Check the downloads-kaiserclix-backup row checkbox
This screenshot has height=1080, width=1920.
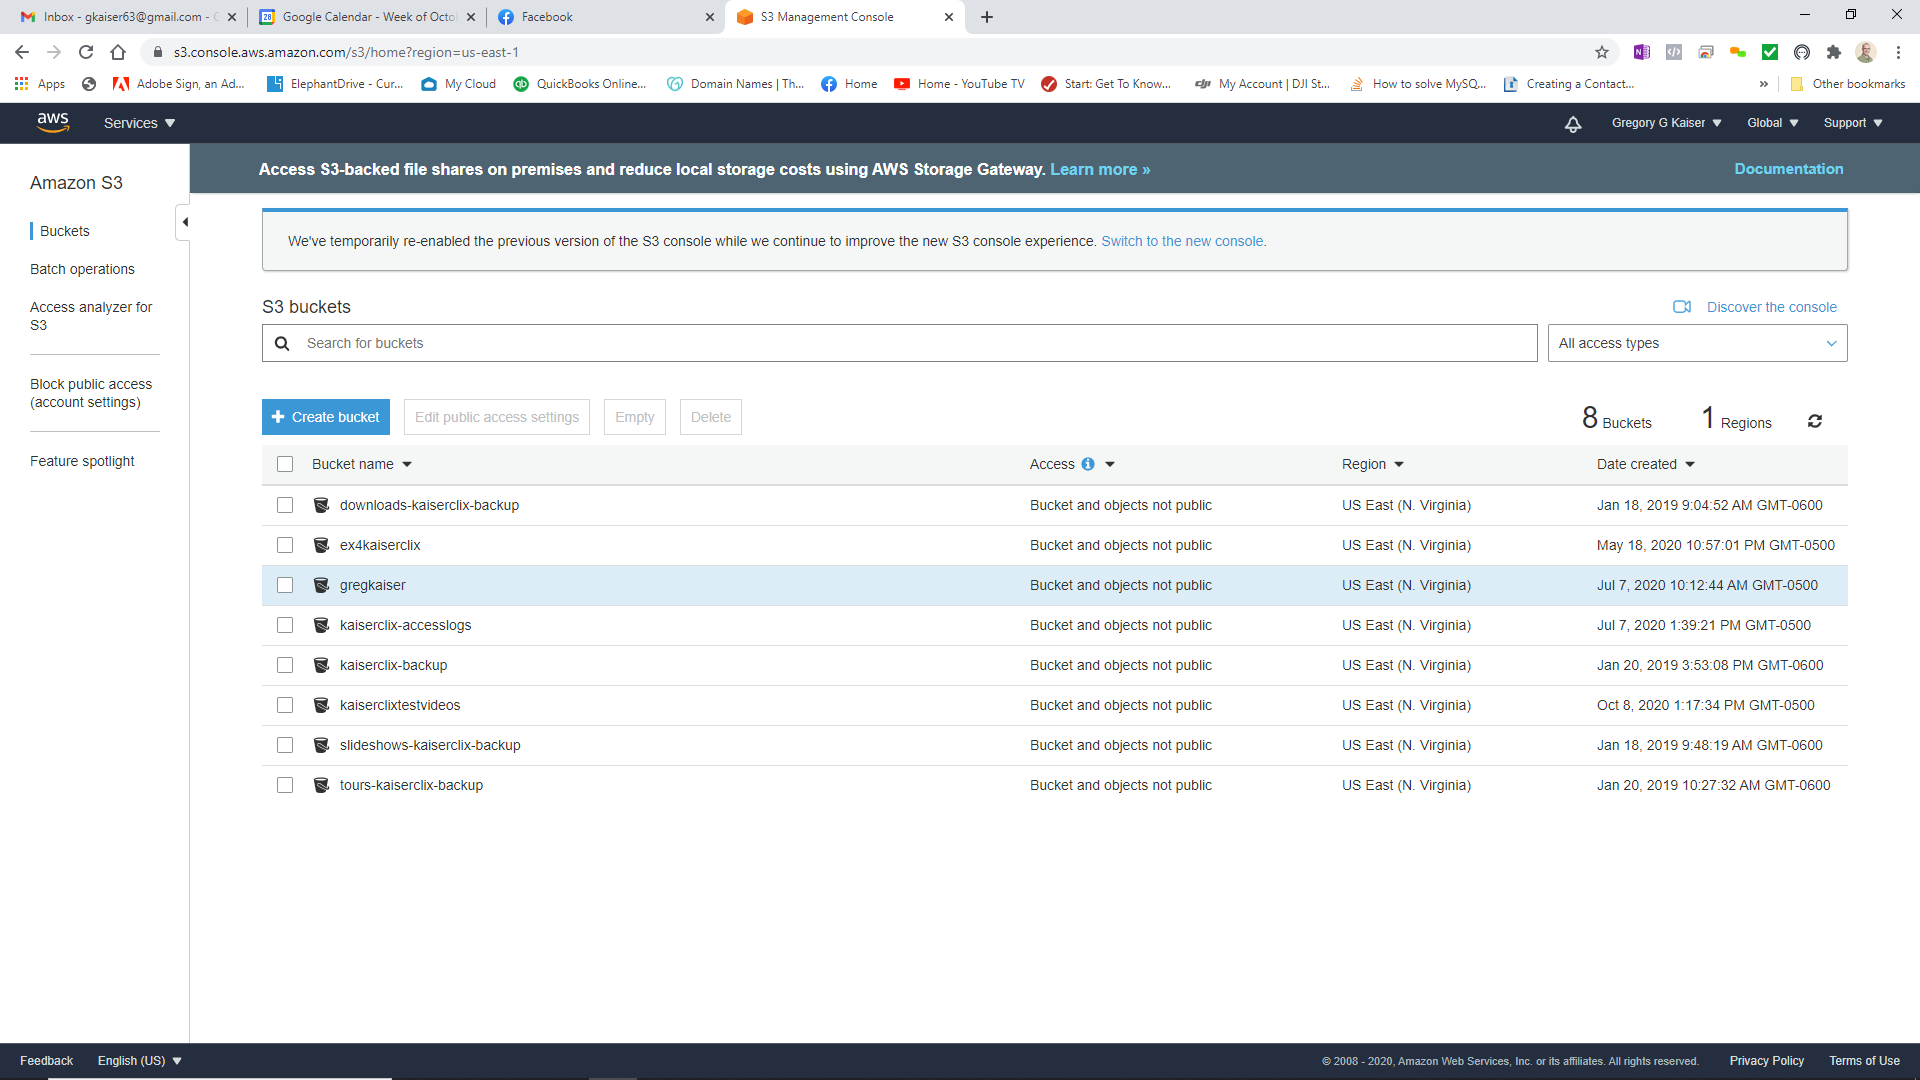pos(285,505)
